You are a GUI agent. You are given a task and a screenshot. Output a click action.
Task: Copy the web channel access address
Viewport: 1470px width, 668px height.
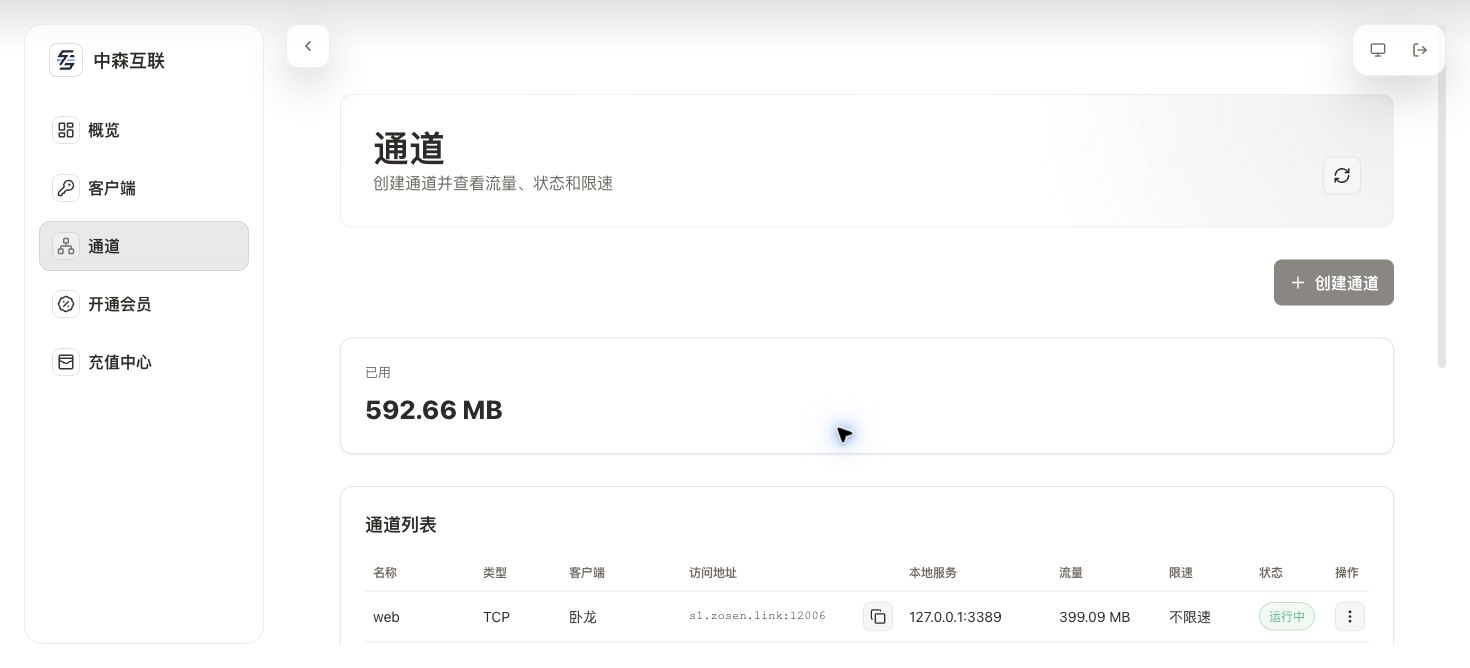[x=878, y=617]
